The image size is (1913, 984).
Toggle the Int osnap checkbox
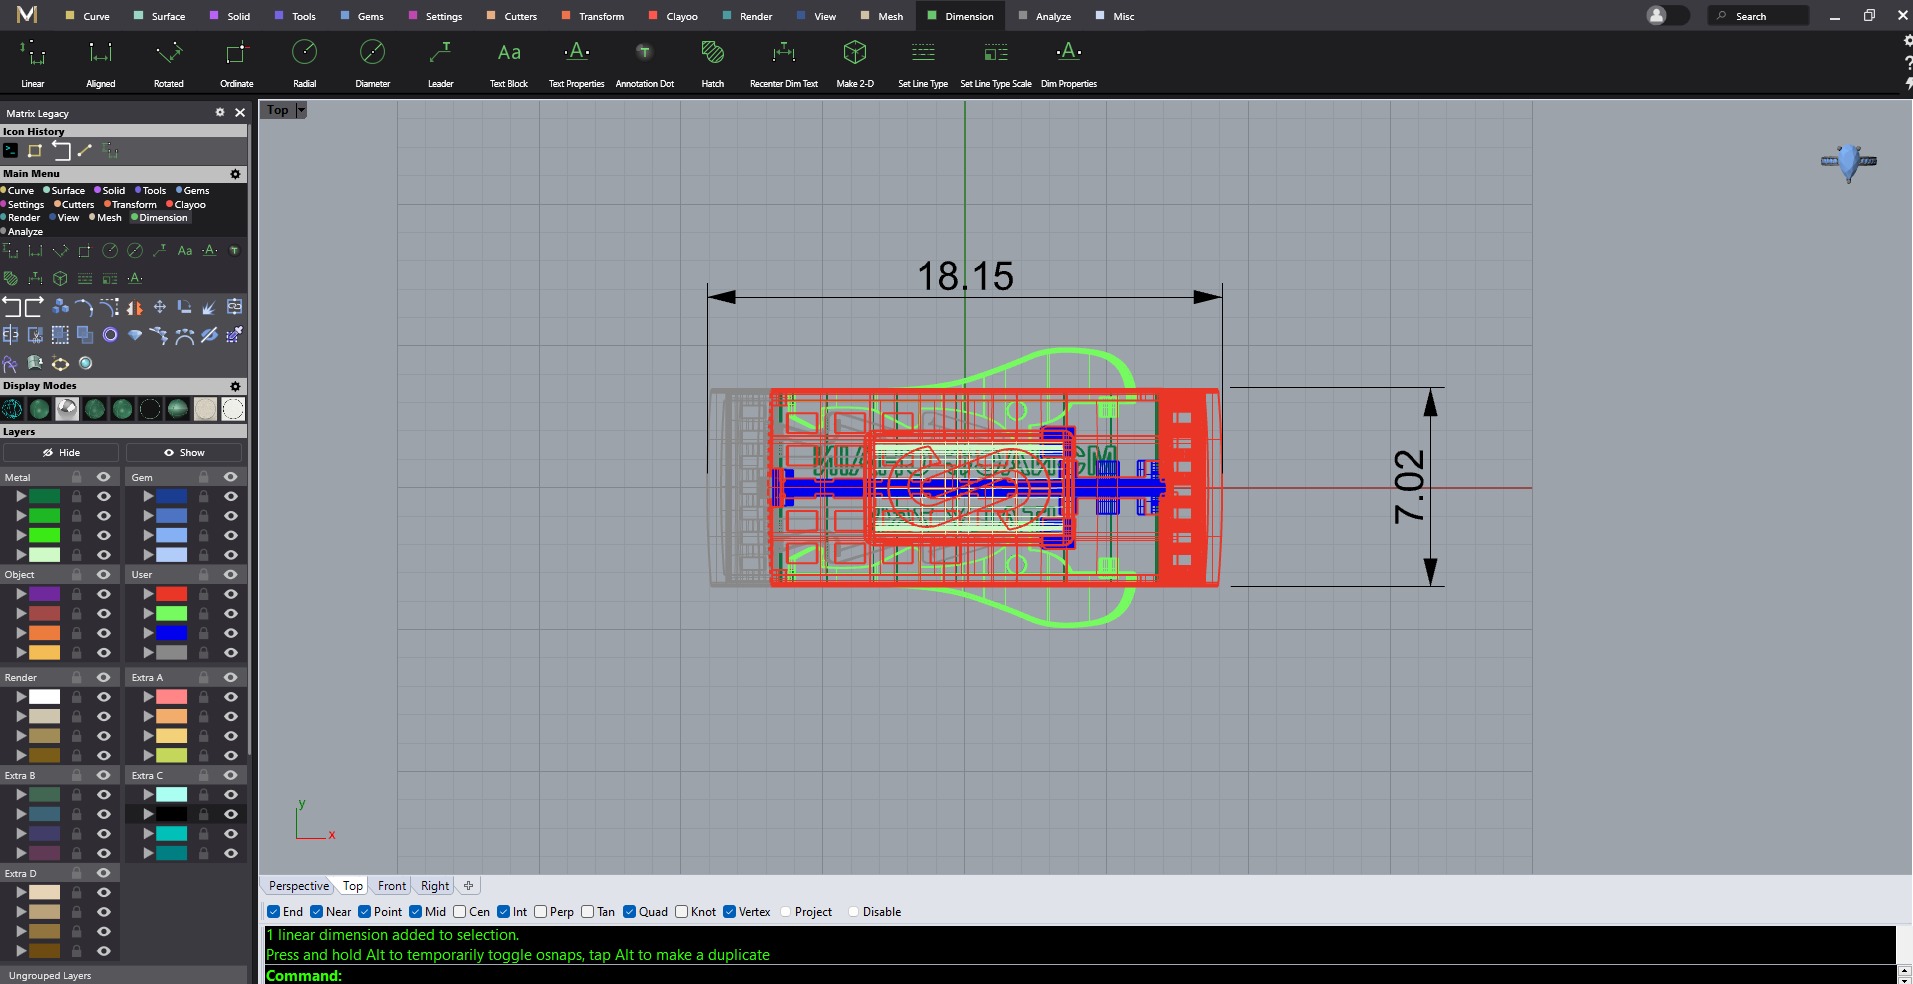click(503, 912)
